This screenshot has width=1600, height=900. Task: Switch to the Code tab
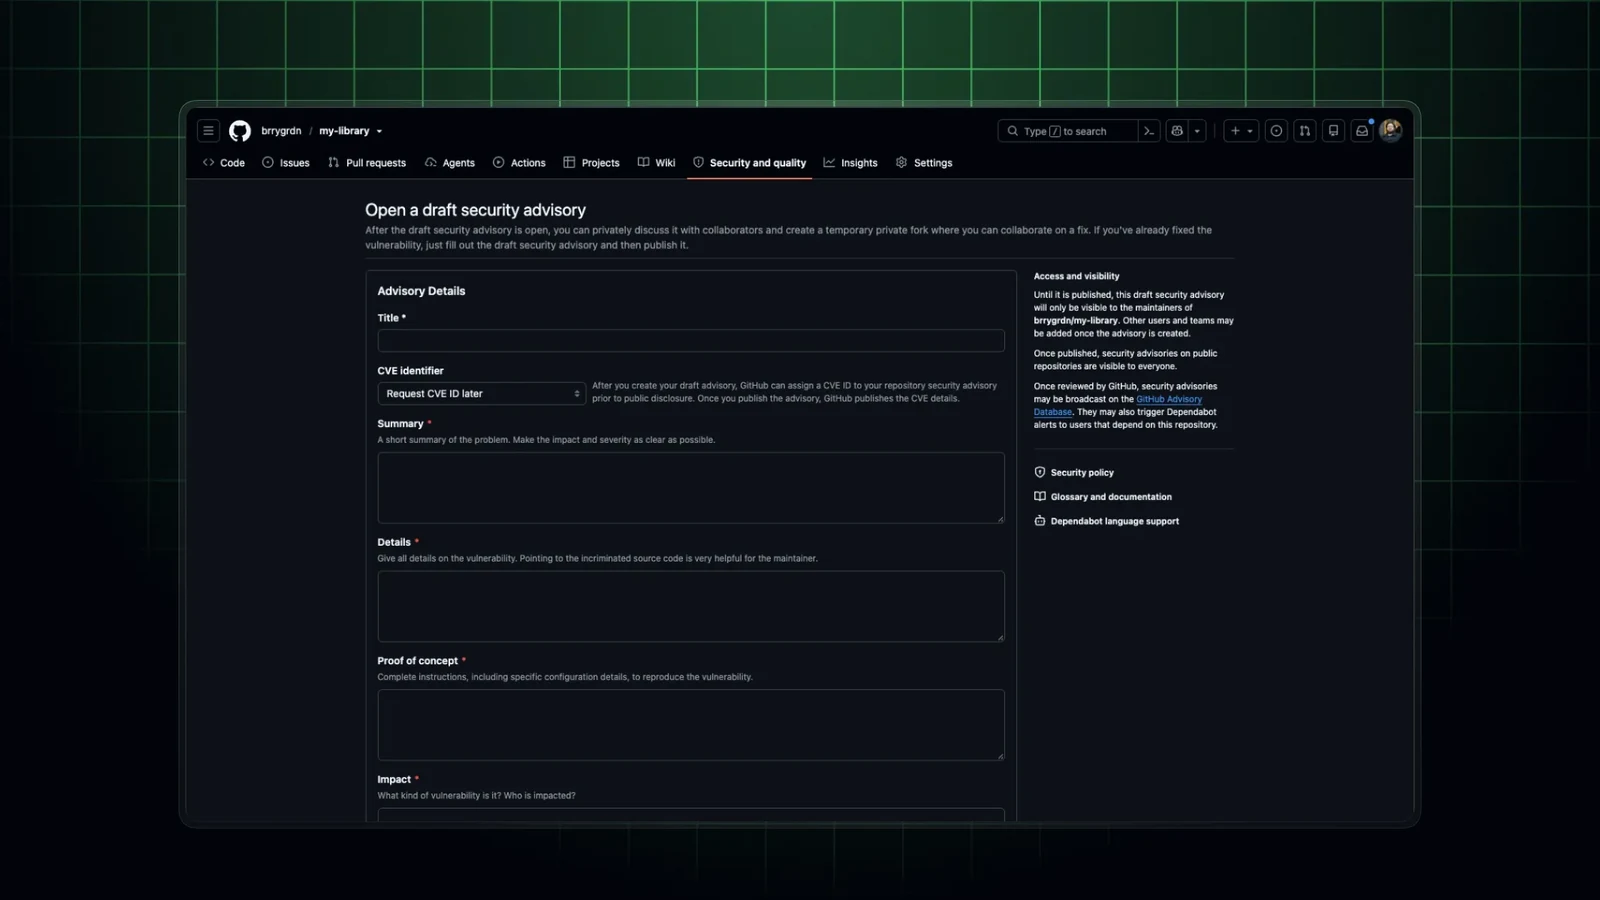click(x=224, y=163)
